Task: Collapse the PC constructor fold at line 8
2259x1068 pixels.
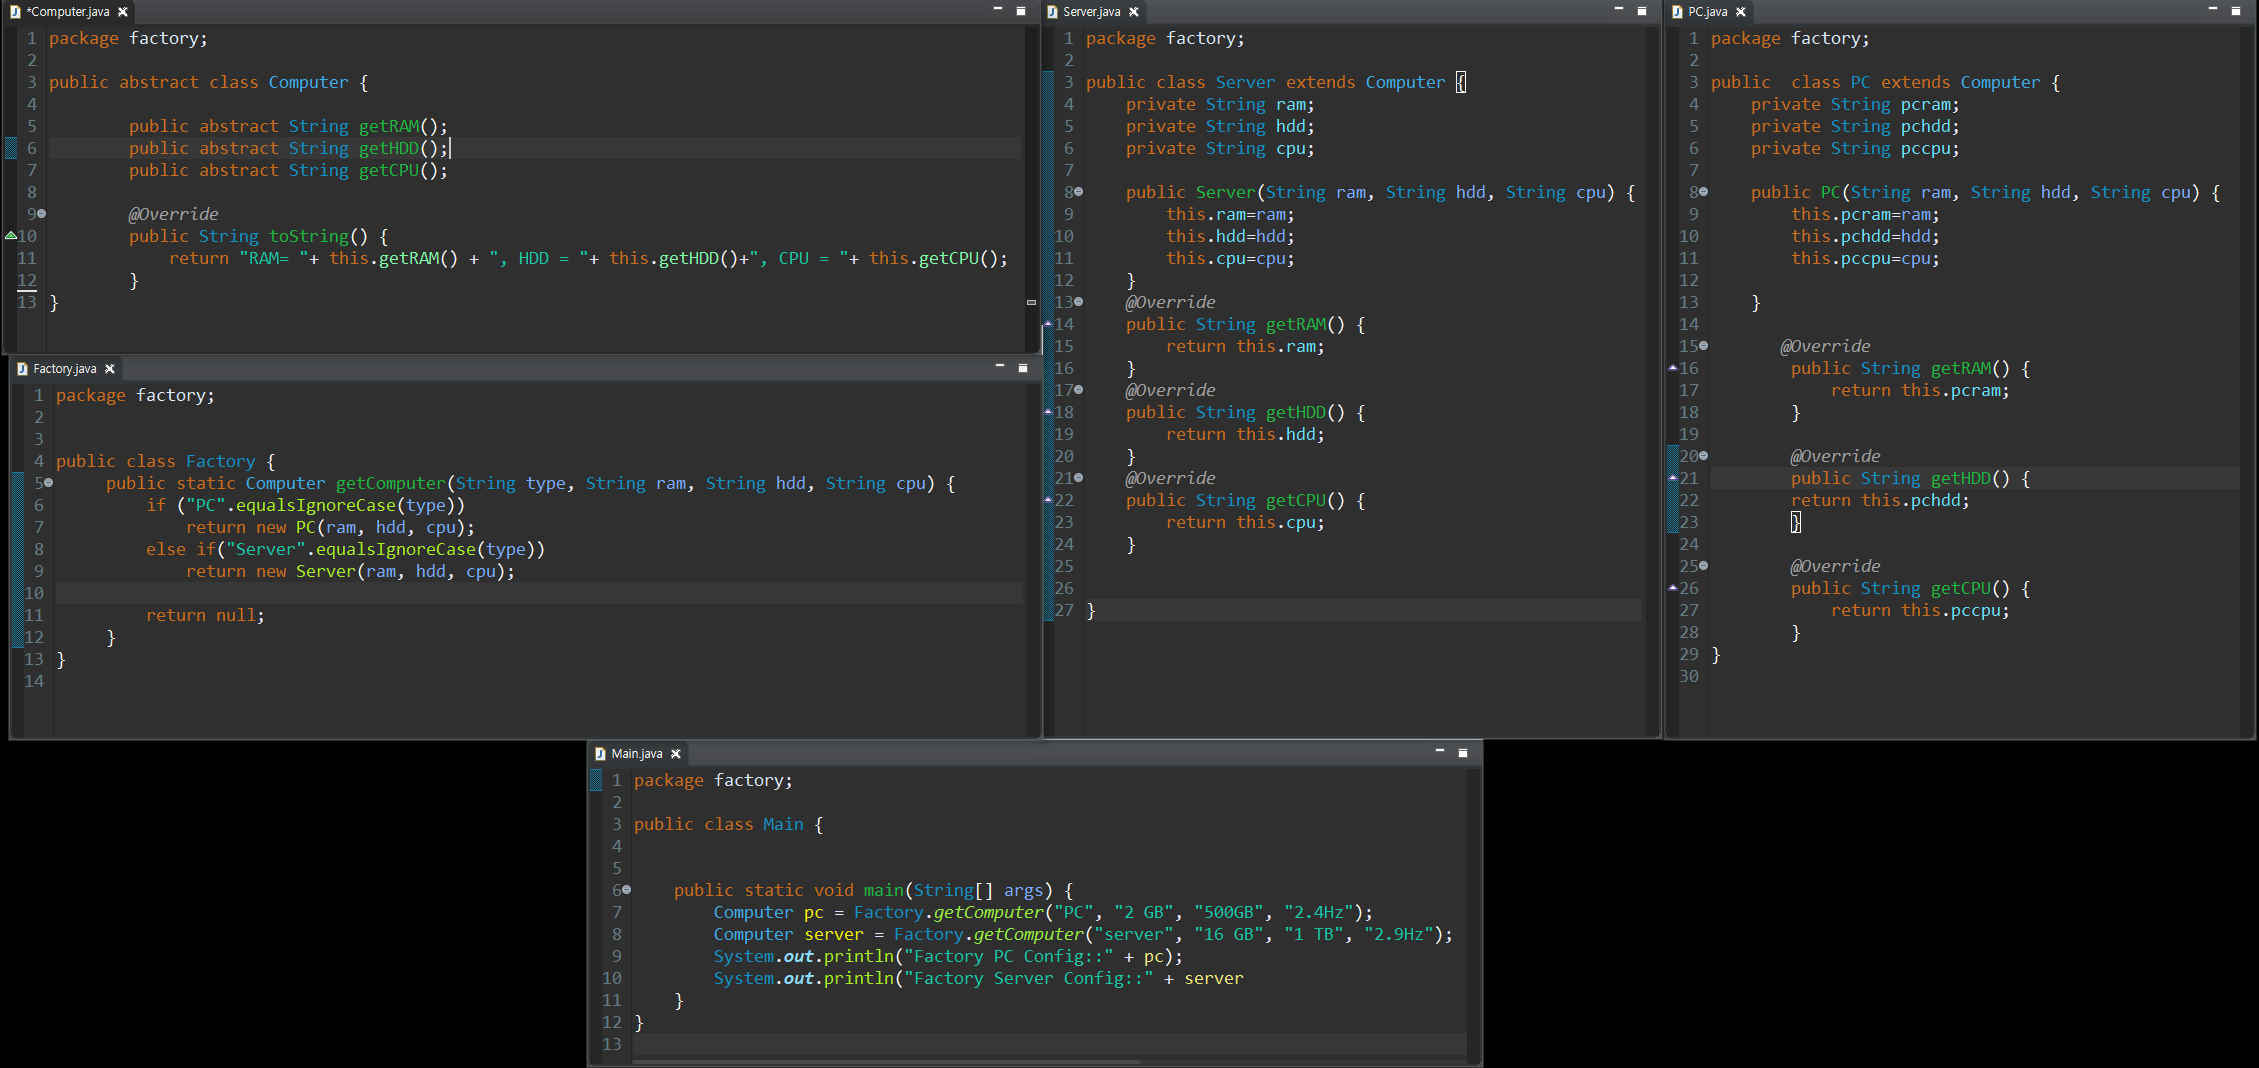Action: click(1703, 192)
